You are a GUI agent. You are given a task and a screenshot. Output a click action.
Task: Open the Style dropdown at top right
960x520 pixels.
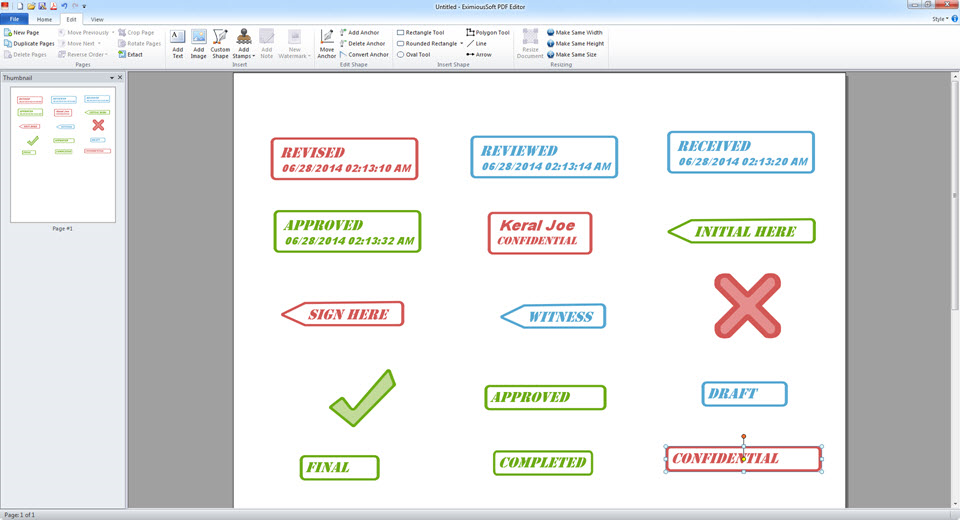coord(940,19)
